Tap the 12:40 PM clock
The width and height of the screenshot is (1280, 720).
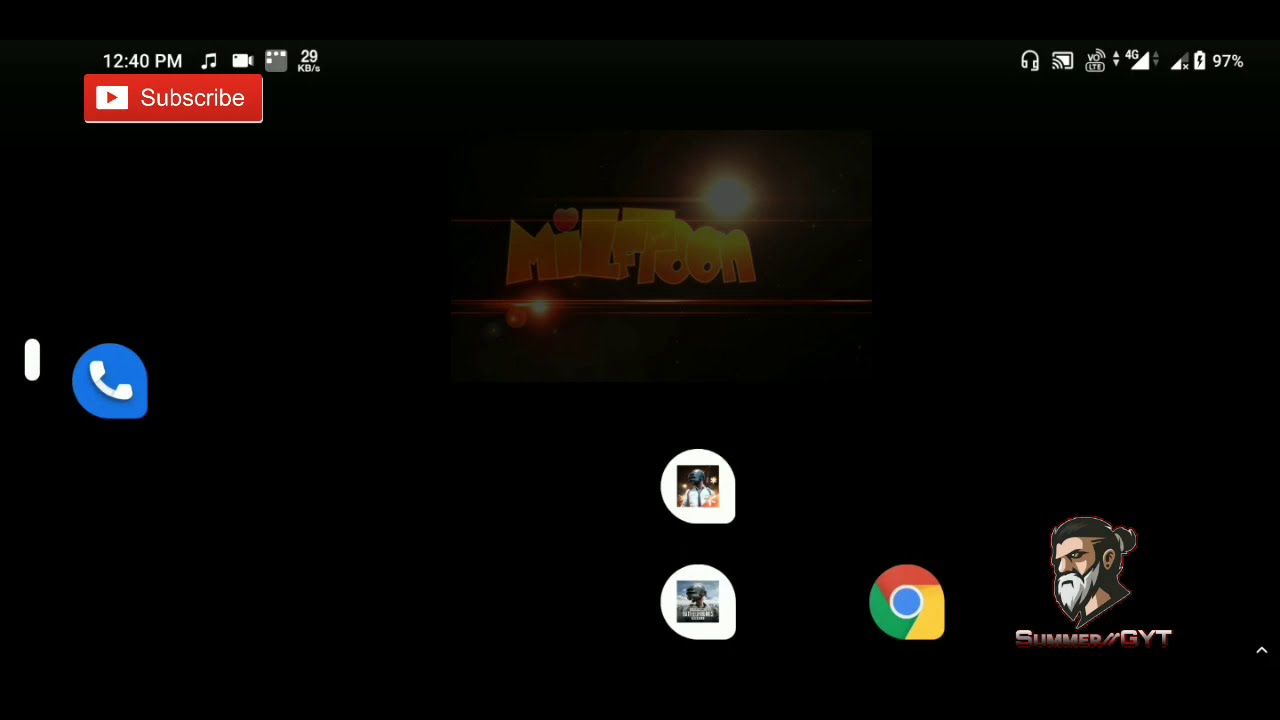pos(142,61)
